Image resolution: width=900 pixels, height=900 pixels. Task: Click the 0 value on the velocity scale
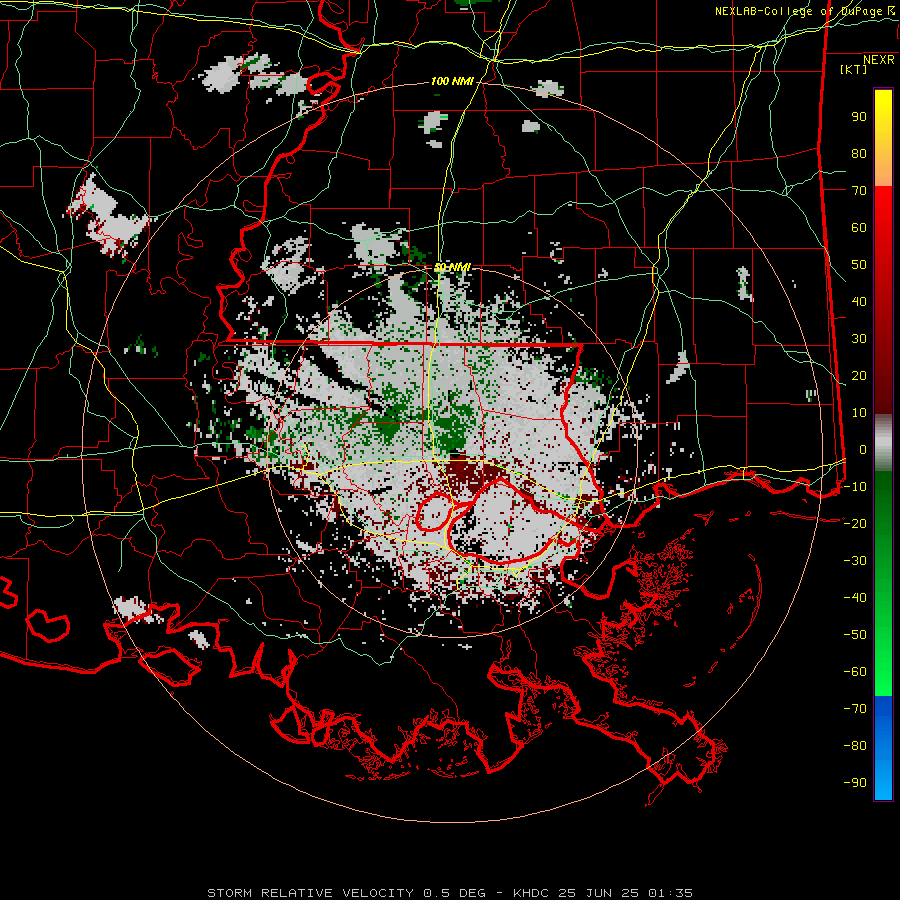(x=863, y=450)
